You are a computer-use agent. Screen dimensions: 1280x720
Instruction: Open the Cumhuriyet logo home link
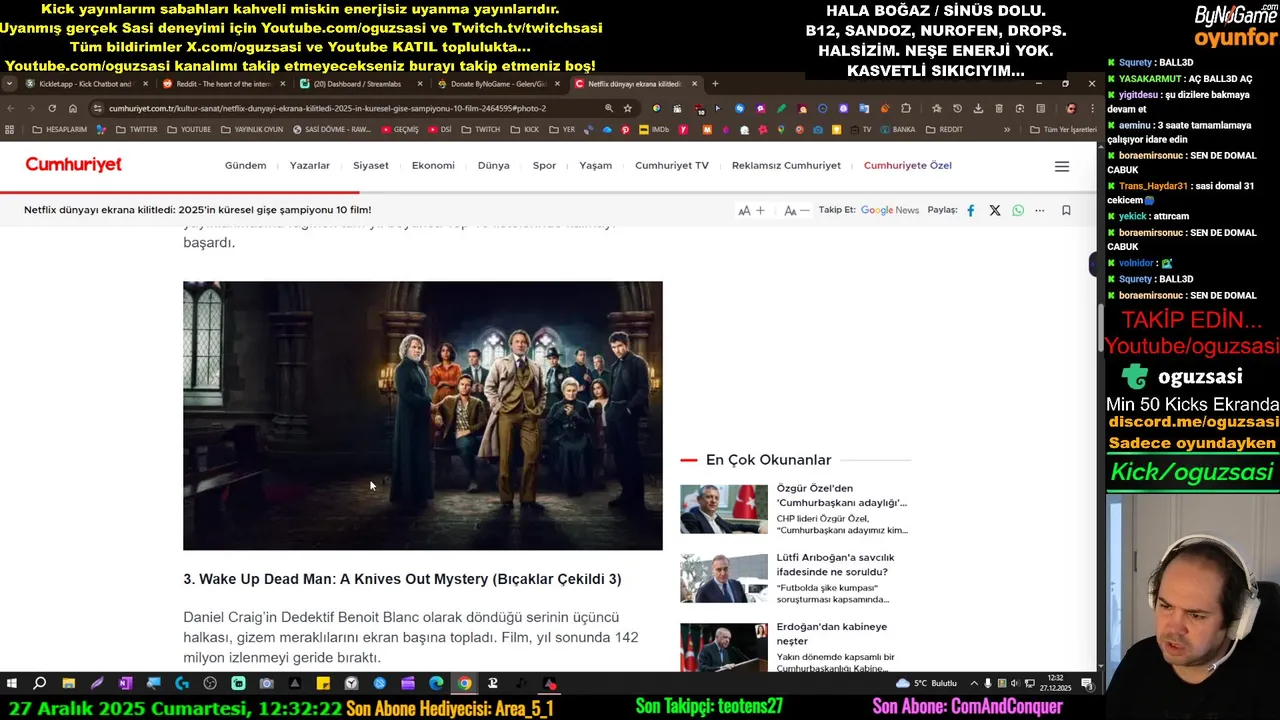pyautogui.click(x=73, y=165)
